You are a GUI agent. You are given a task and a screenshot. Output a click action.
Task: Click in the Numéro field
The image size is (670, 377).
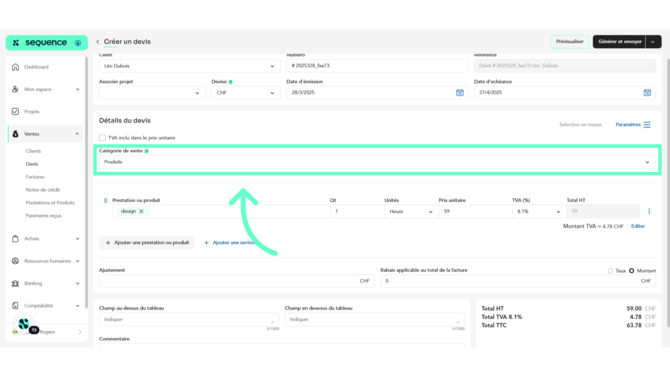tap(377, 66)
